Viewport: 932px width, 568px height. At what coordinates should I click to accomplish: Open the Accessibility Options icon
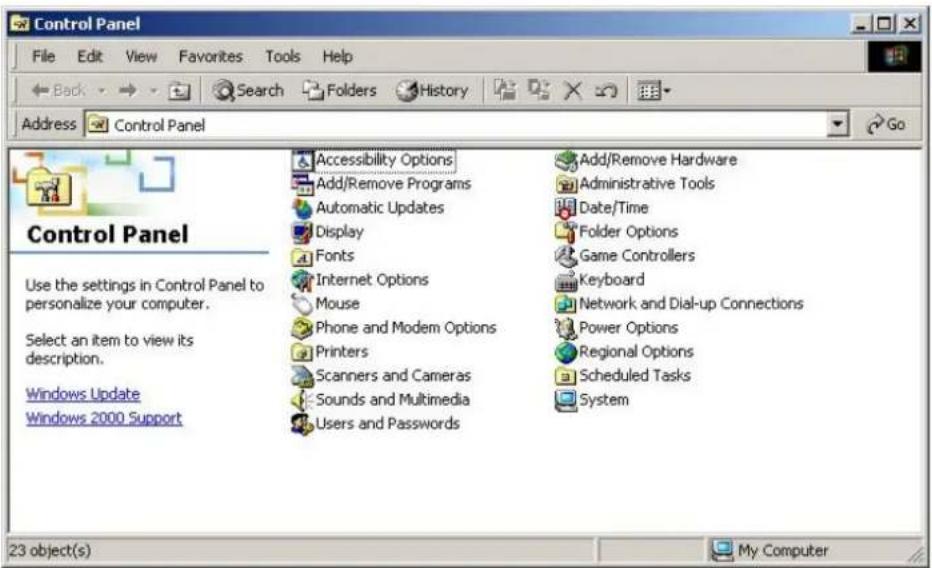point(303,160)
